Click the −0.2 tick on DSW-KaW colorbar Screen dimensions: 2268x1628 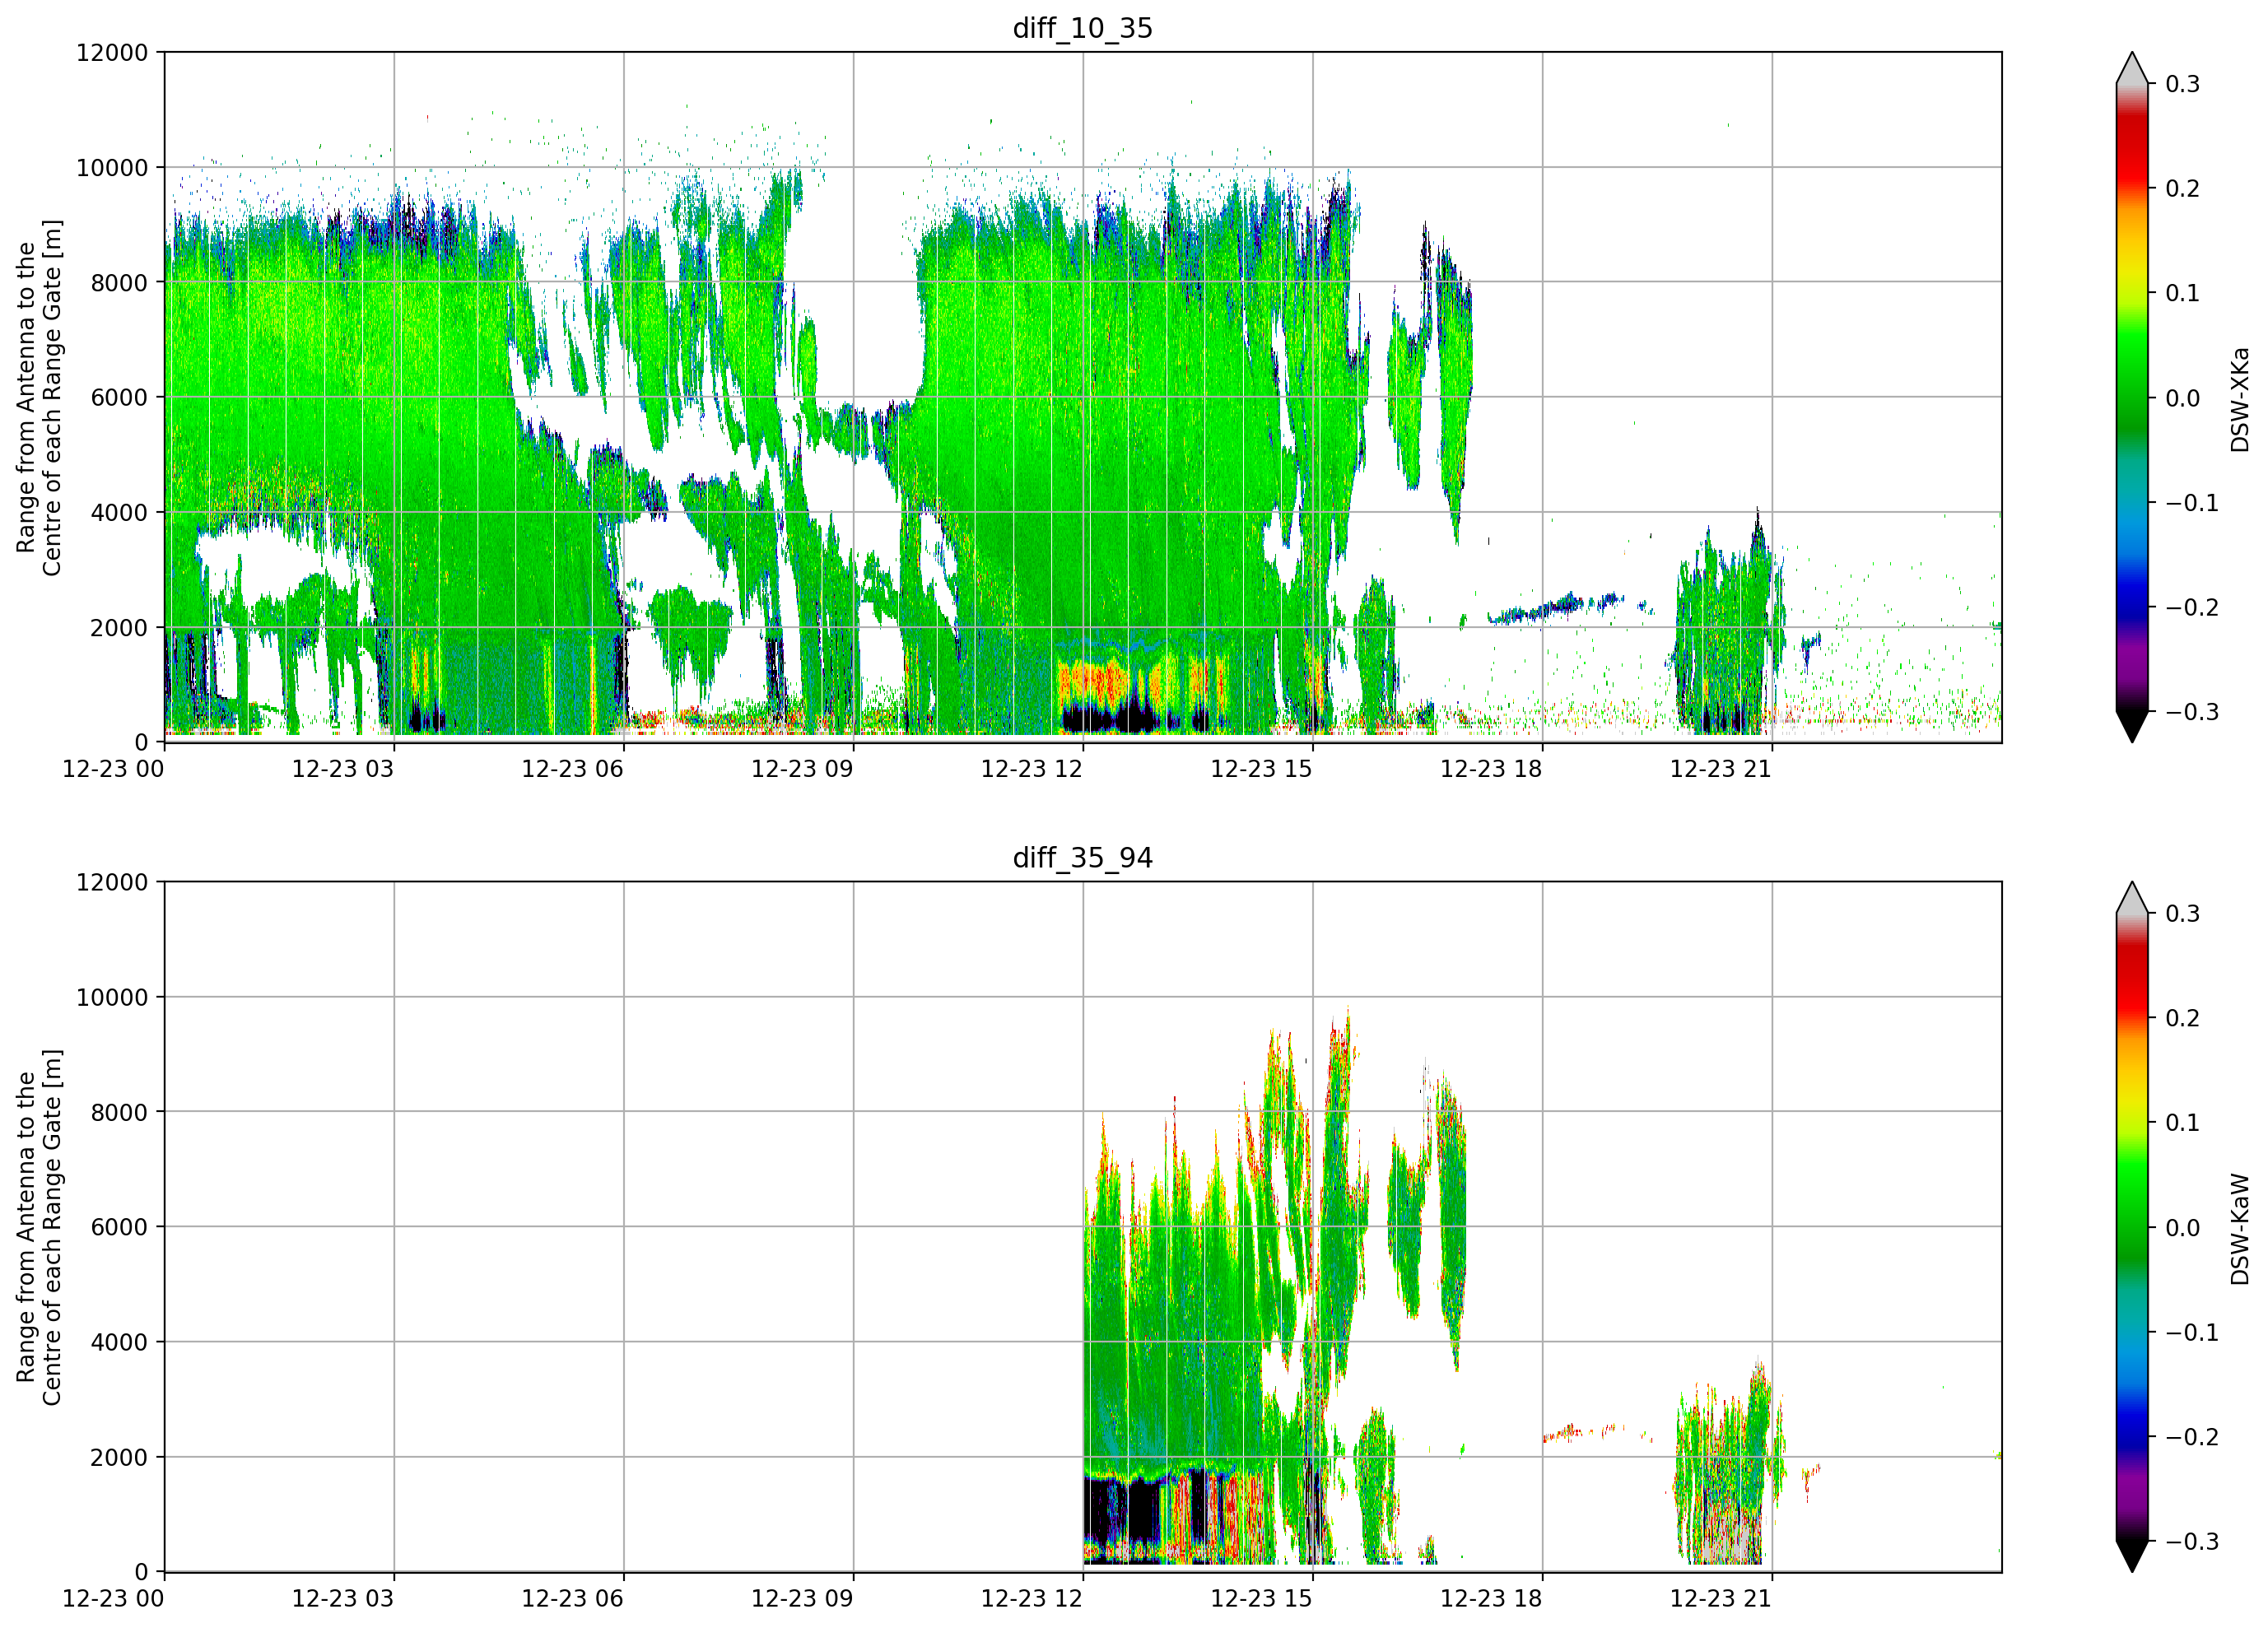pyautogui.click(x=2192, y=1437)
